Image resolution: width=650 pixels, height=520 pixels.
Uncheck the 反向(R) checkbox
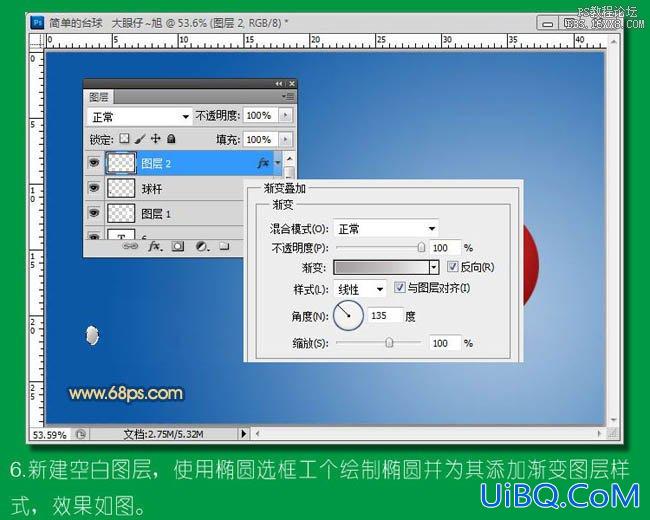click(x=452, y=266)
